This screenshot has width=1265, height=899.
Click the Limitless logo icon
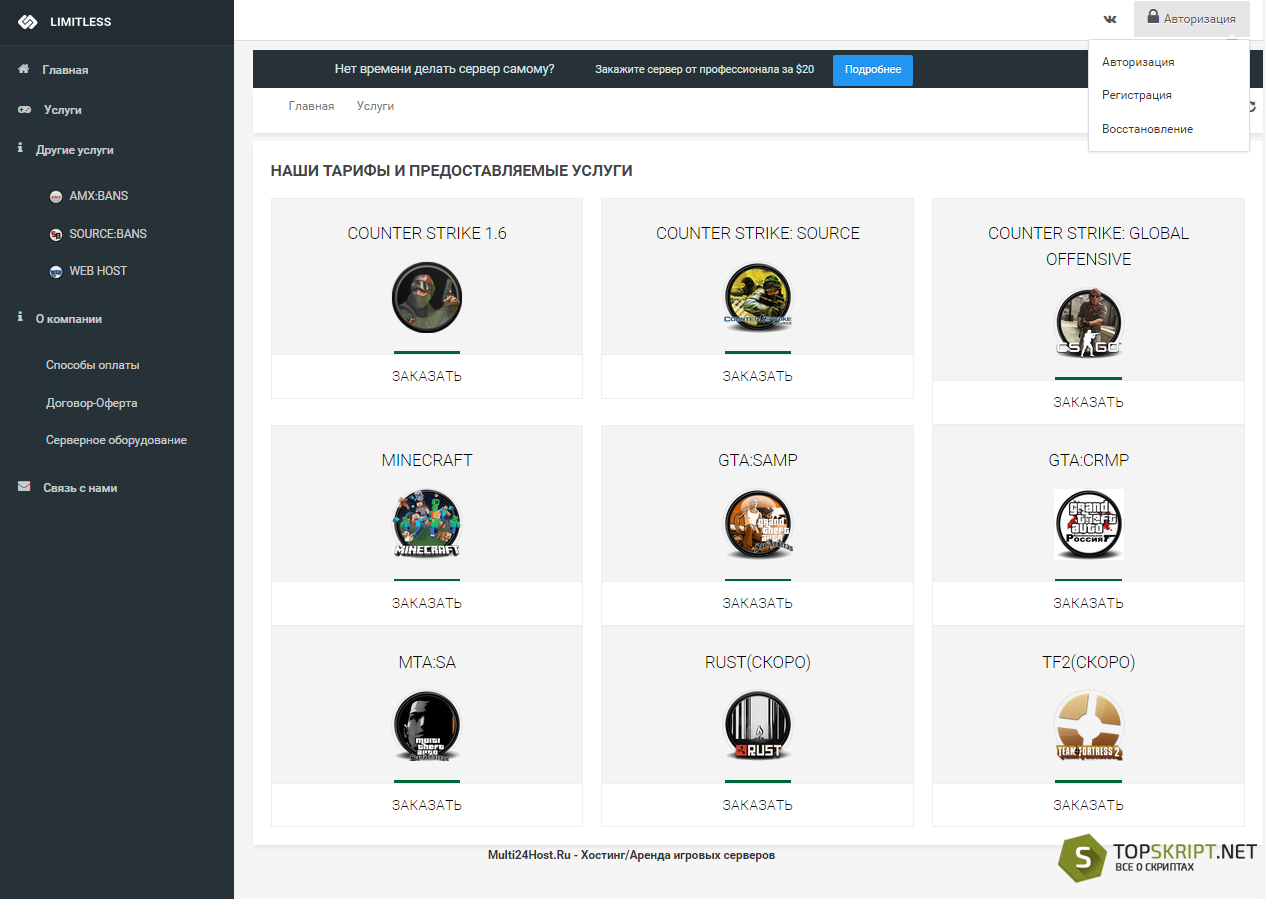28,22
